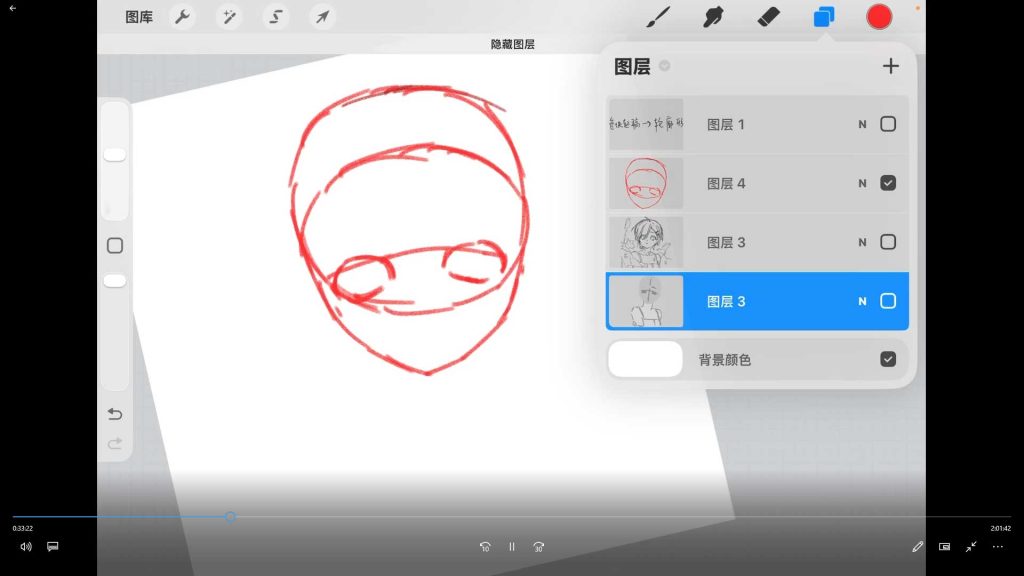This screenshot has height=576, width=1024.
Task: Redo the undone stroke
Action: pos(115,444)
